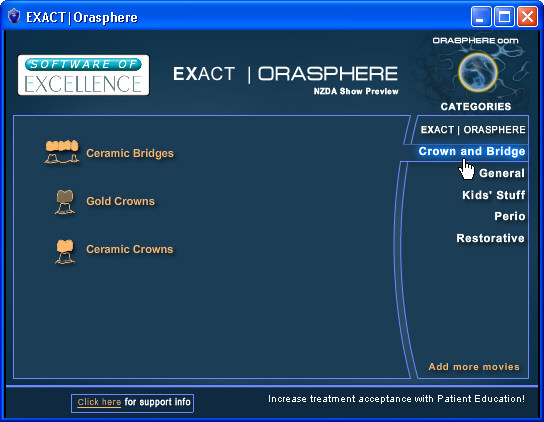
Task: Click the EXACT | ORASPHERE header title
Action: [x=285, y=74]
